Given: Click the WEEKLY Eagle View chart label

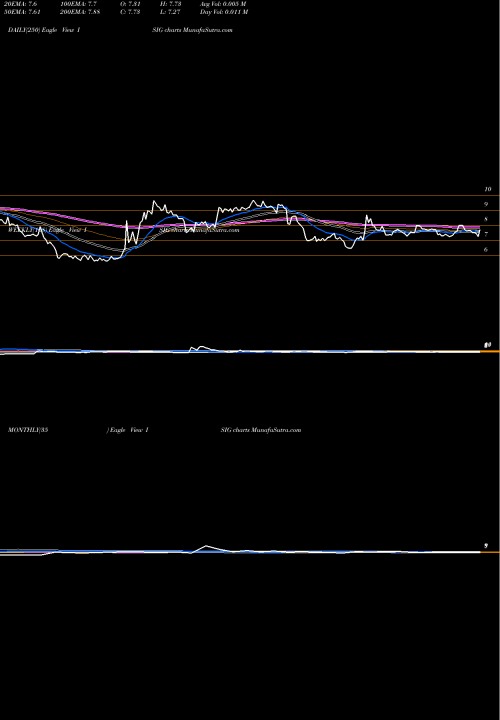Looking at the screenshot, I should 47,230.
